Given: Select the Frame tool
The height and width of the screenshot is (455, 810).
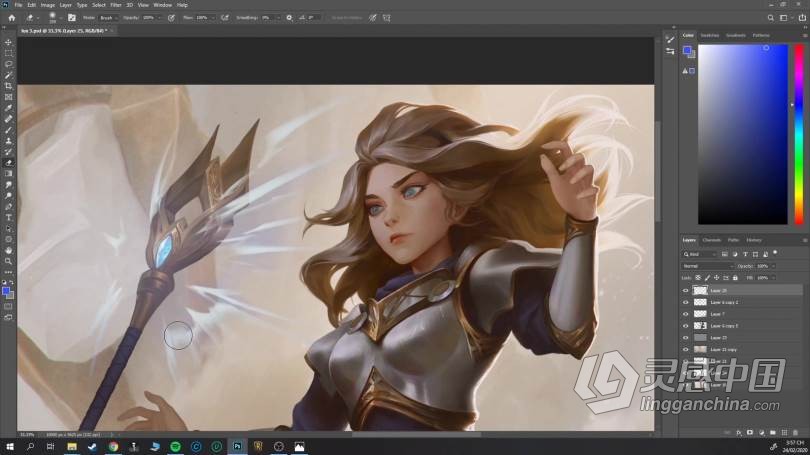Looking at the screenshot, I should pos(8,97).
